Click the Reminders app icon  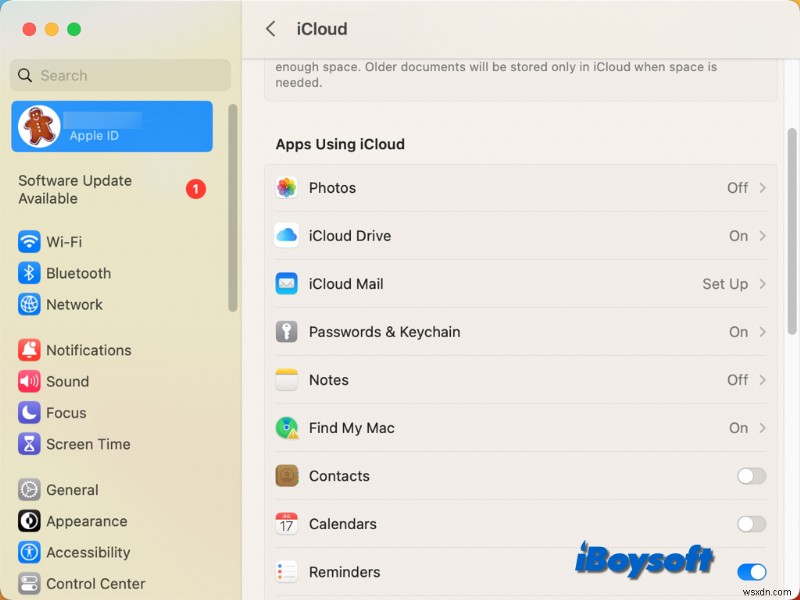pos(286,571)
